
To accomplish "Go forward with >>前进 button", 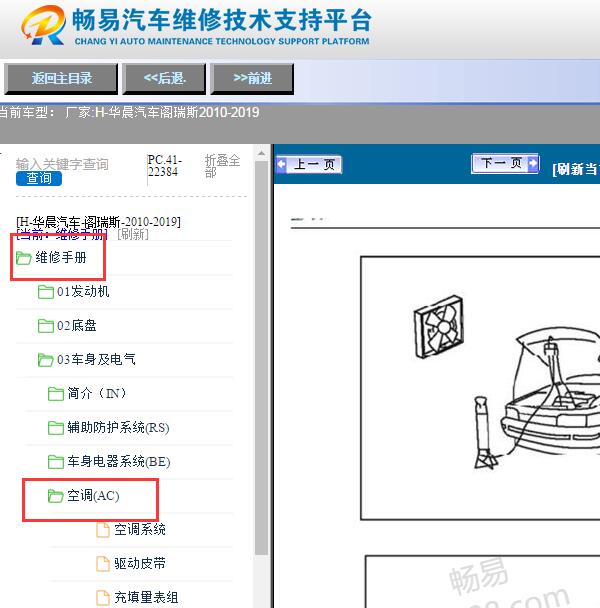I will click(x=252, y=79).
